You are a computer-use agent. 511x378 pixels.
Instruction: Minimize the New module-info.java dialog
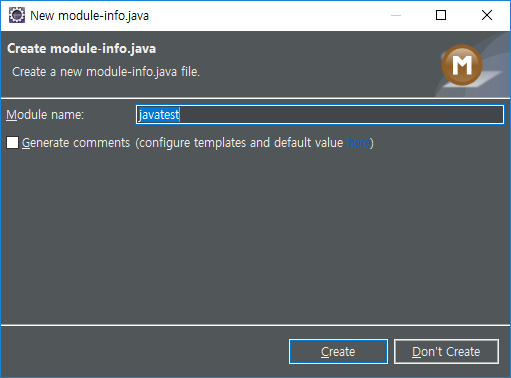(396, 15)
